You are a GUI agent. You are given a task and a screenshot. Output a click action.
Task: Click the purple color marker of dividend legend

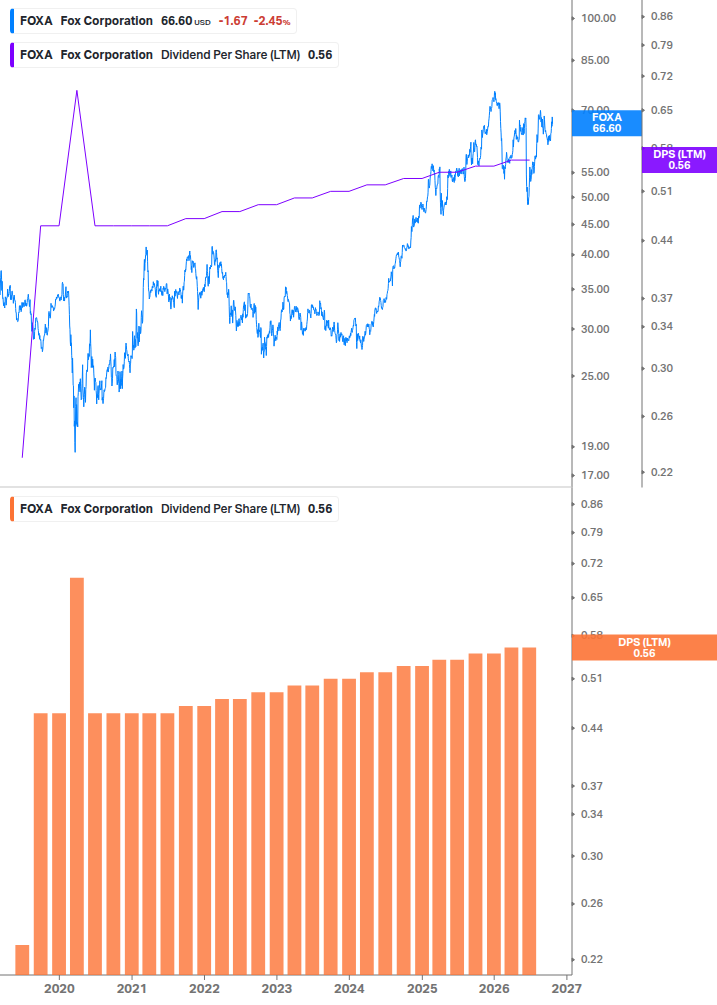pyautogui.click(x=12, y=55)
